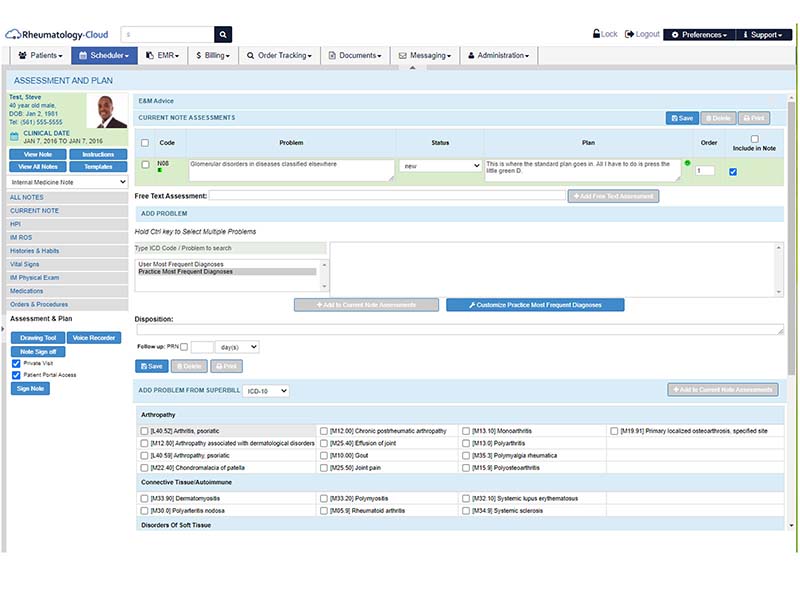
Task: Click the Rheumatology-Cloud logo
Action: pyautogui.click(x=57, y=35)
